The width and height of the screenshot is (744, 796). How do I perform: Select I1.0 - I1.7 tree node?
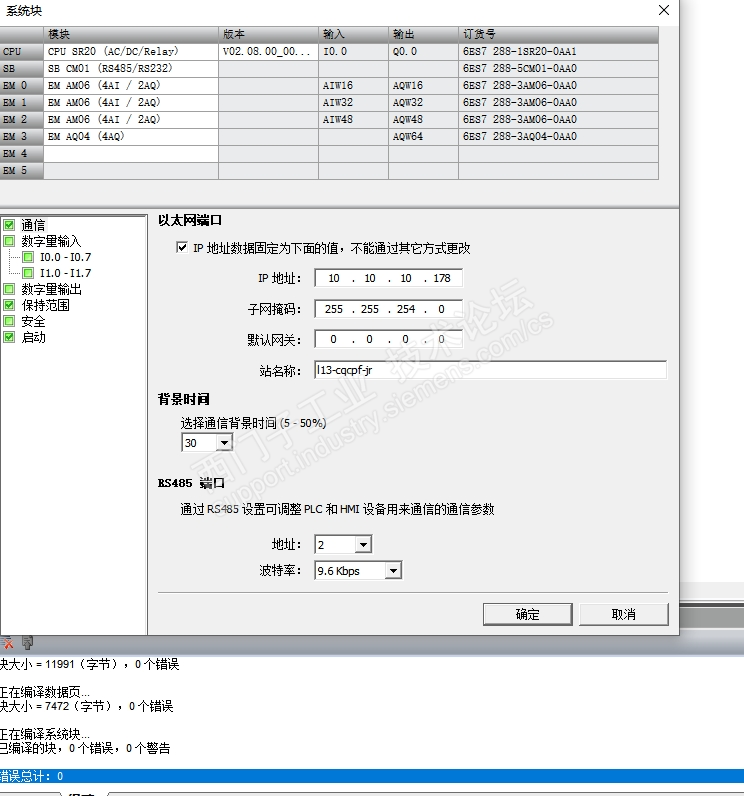tap(65, 273)
